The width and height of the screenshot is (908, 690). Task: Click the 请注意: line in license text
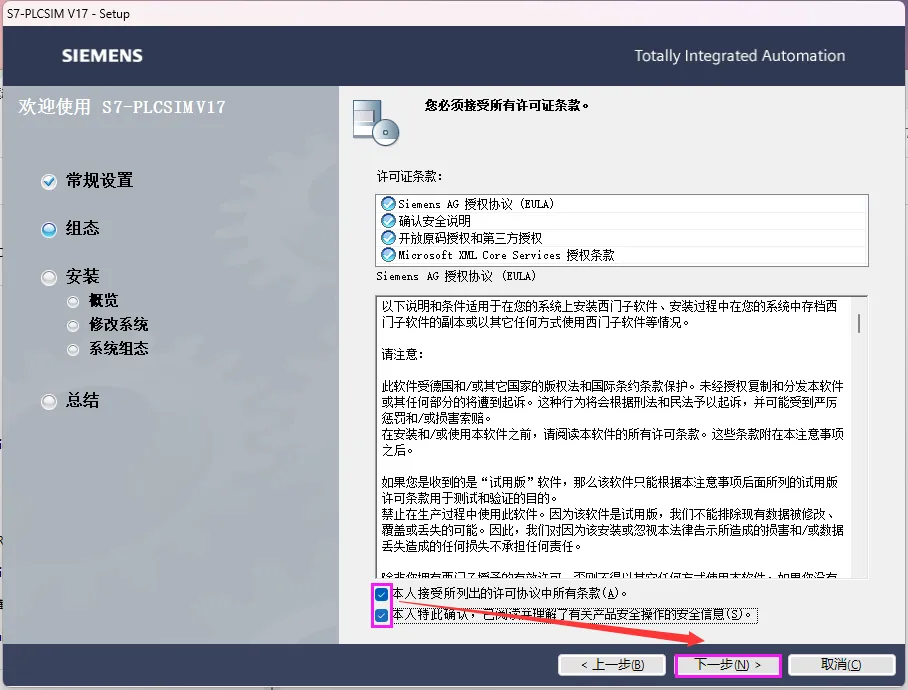click(x=402, y=354)
